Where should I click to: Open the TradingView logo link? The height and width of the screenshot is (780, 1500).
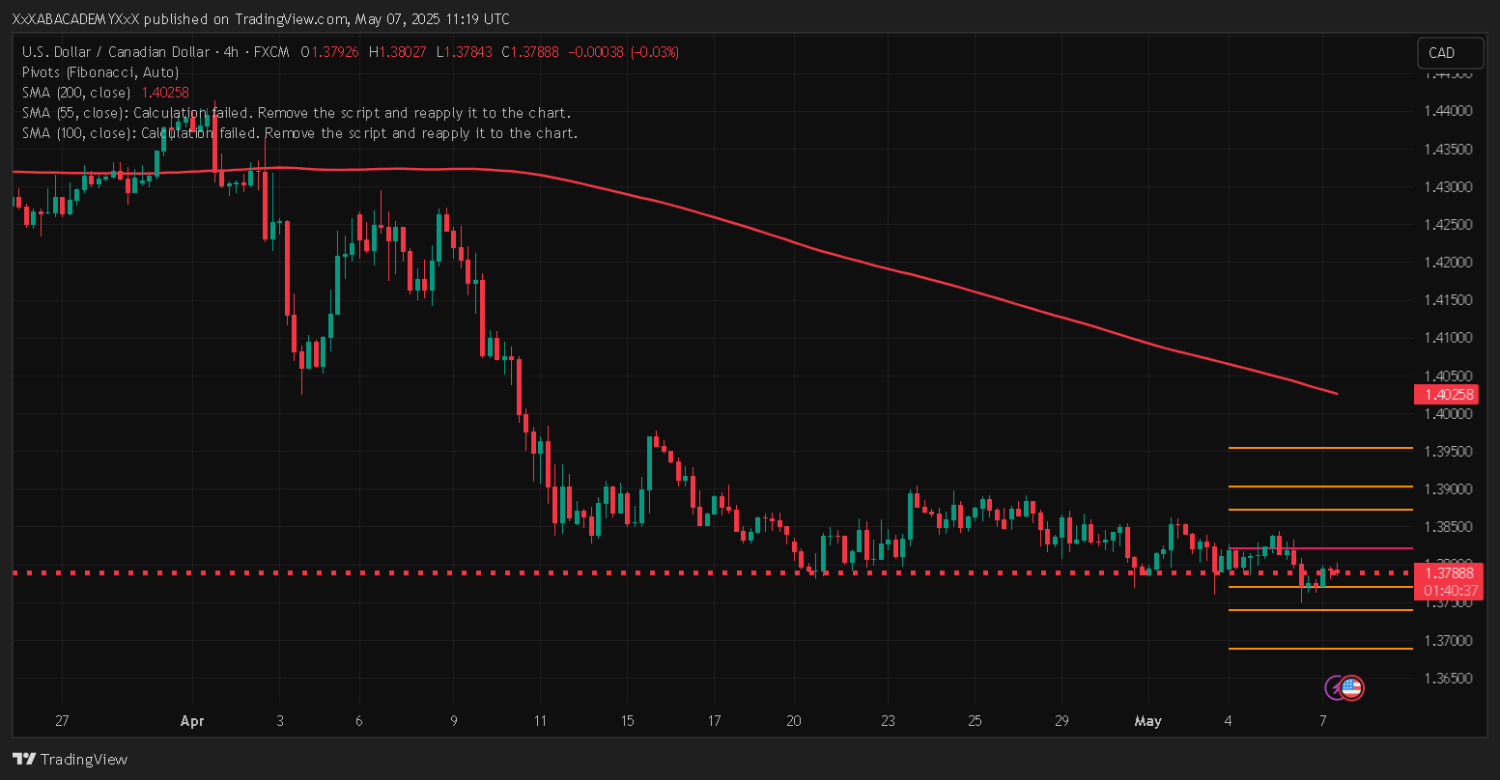[x=70, y=759]
